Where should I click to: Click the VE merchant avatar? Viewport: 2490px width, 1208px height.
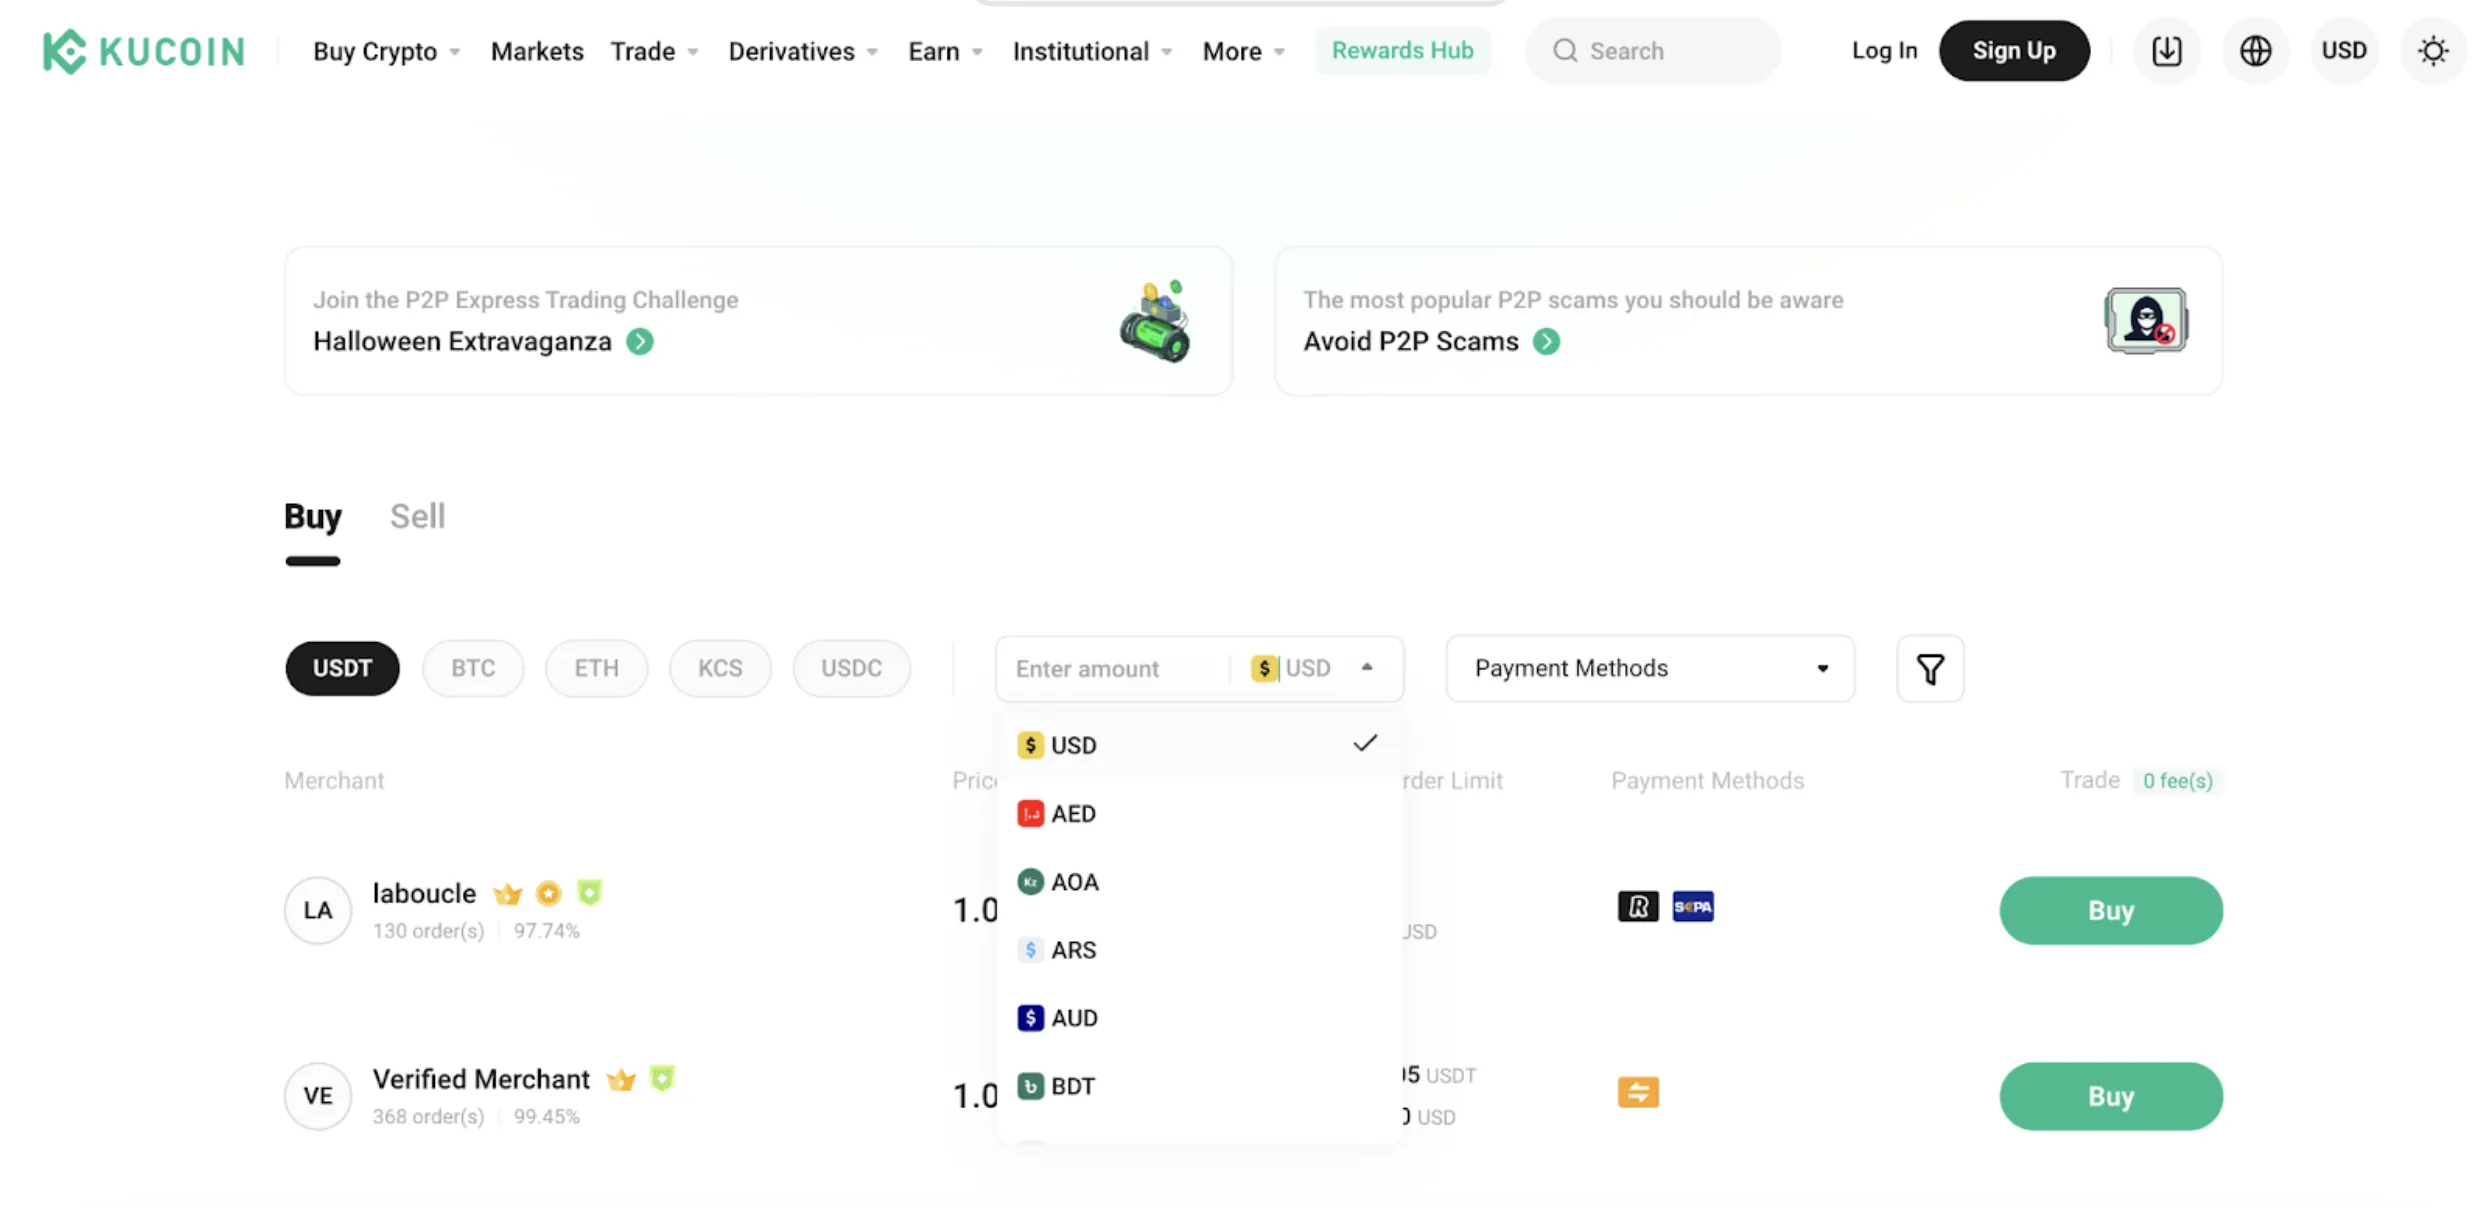[318, 1096]
